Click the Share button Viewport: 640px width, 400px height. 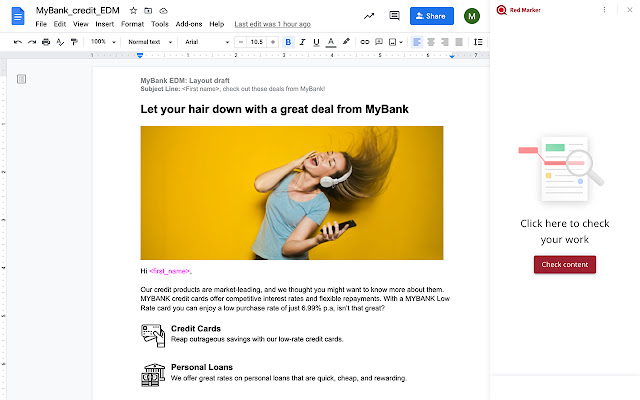click(431, 16)
